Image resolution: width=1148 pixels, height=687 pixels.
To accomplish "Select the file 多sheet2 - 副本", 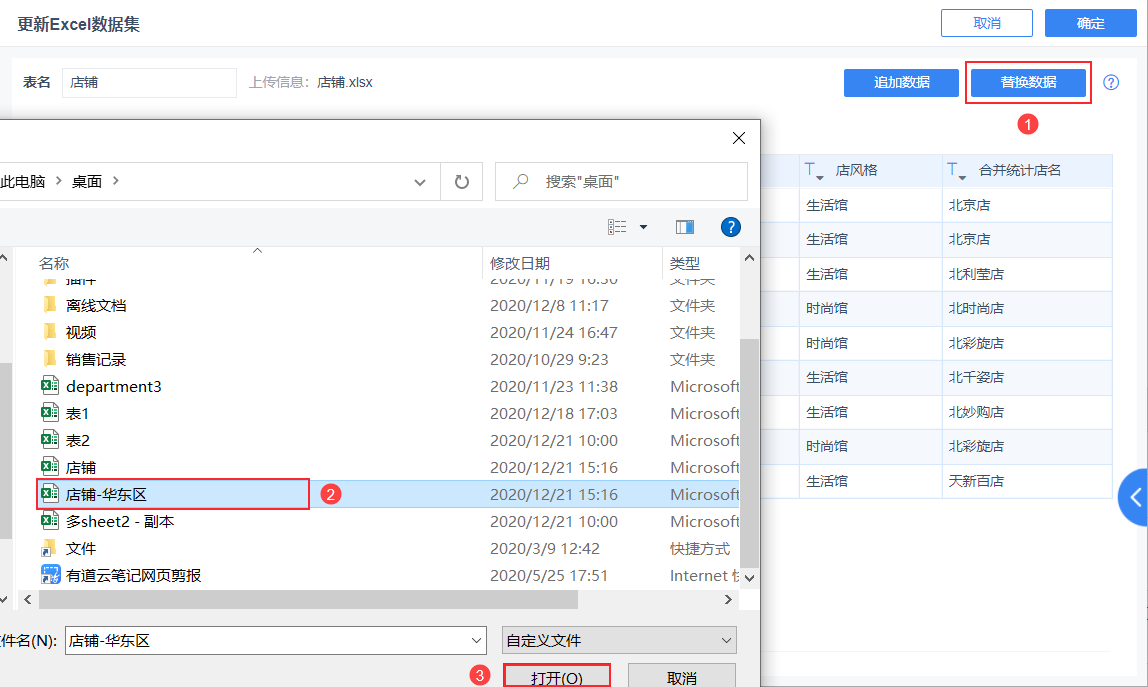I will (x=120, y=521).
